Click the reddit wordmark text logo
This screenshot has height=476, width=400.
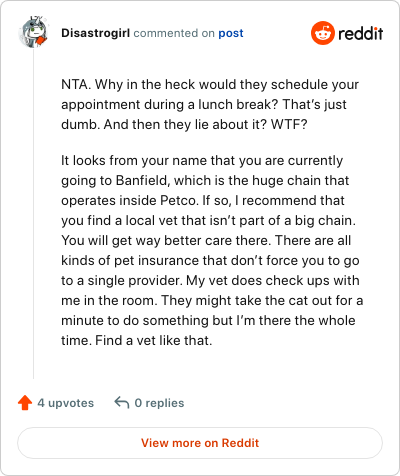360,33
